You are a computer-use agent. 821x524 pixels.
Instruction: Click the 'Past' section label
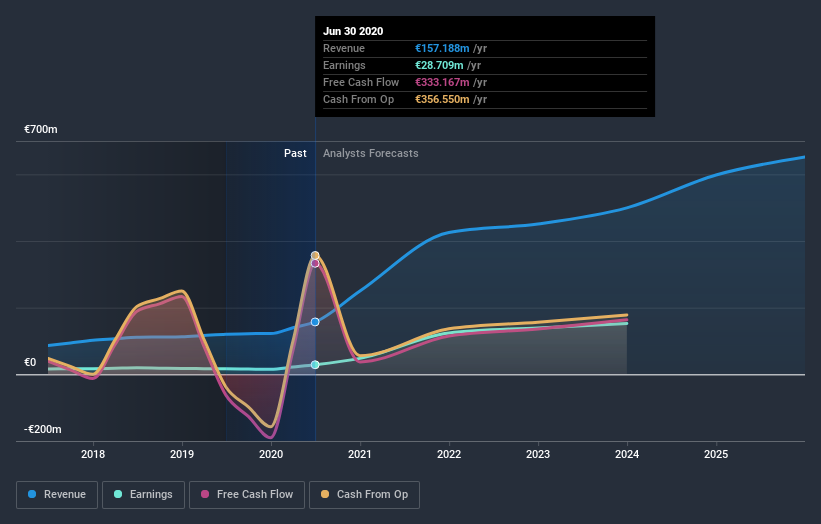[x=295, y=153]
